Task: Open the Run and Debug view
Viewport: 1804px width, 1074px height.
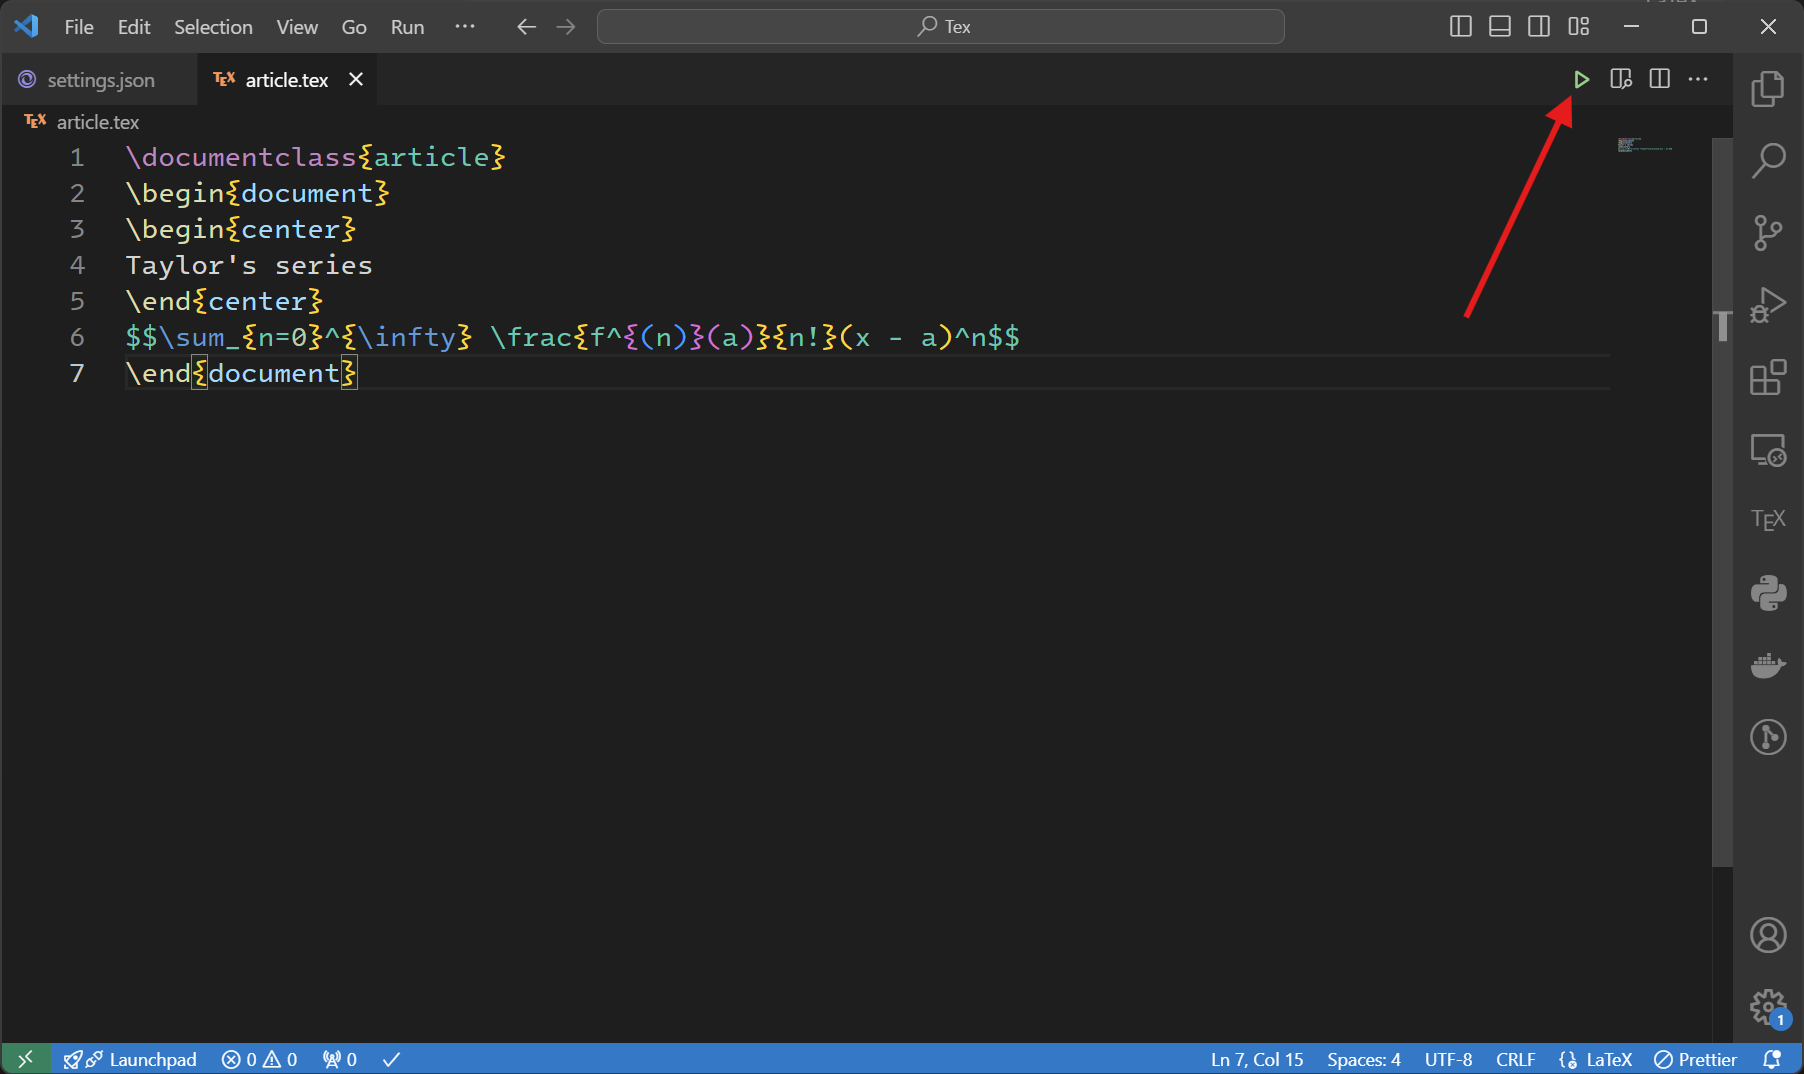Action: click(1767, 305)
